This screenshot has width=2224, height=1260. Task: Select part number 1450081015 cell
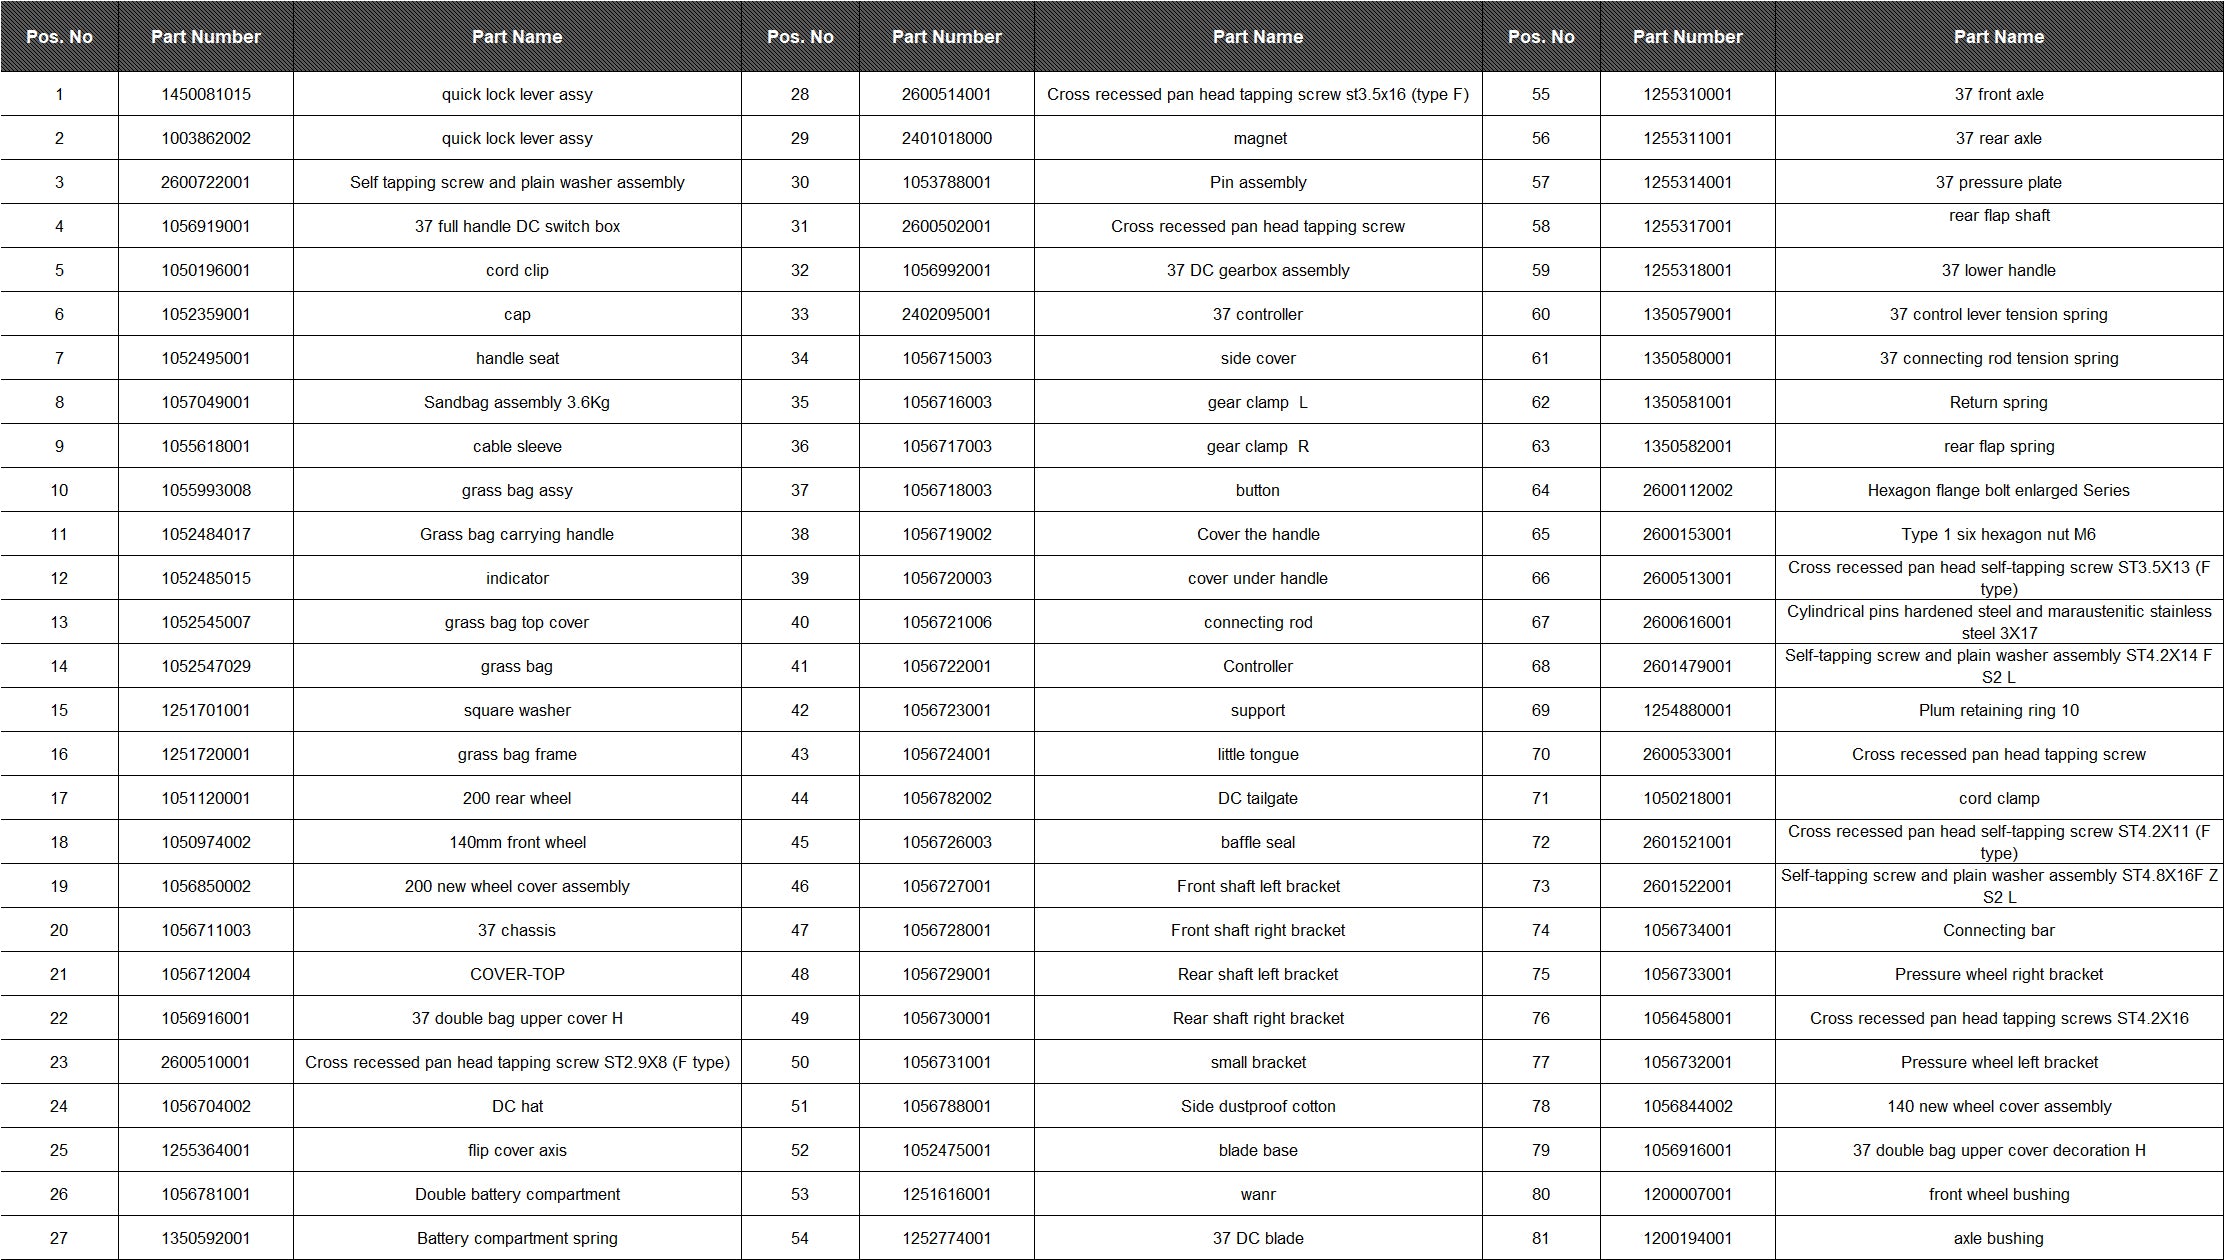click(206, 94)
